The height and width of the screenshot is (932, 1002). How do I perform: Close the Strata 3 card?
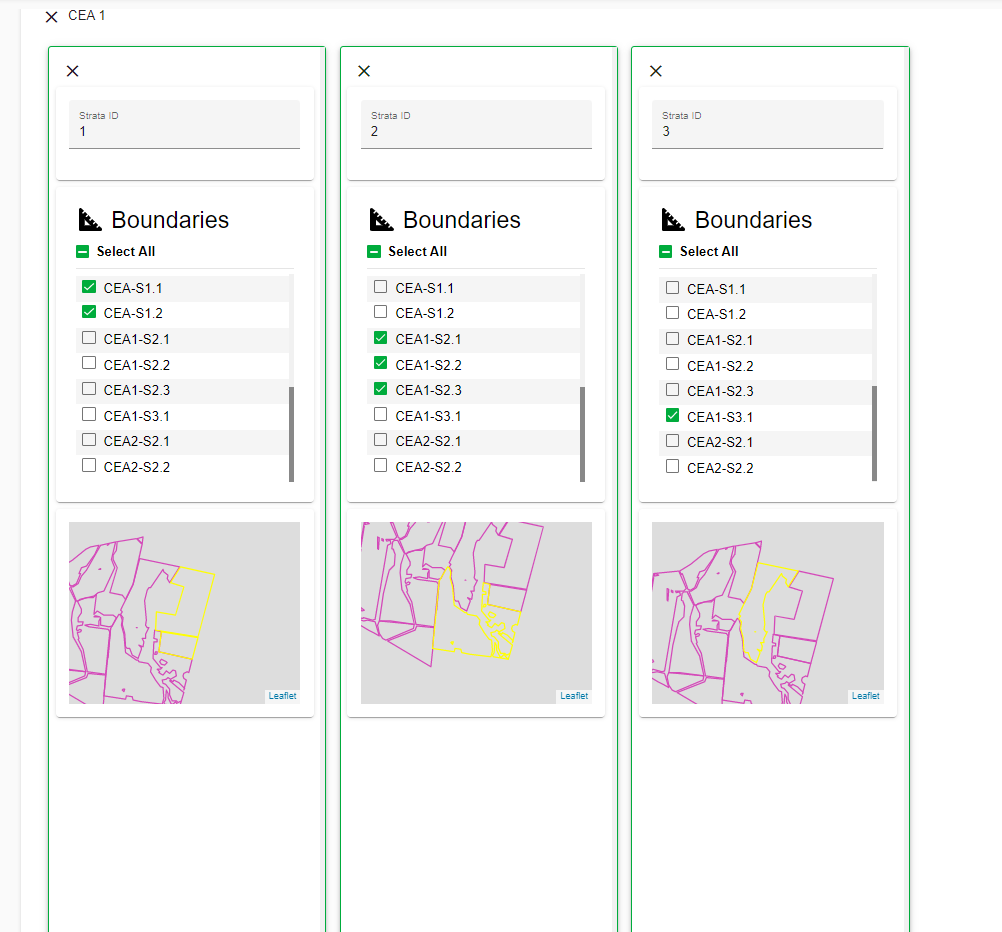click(656, 71)
